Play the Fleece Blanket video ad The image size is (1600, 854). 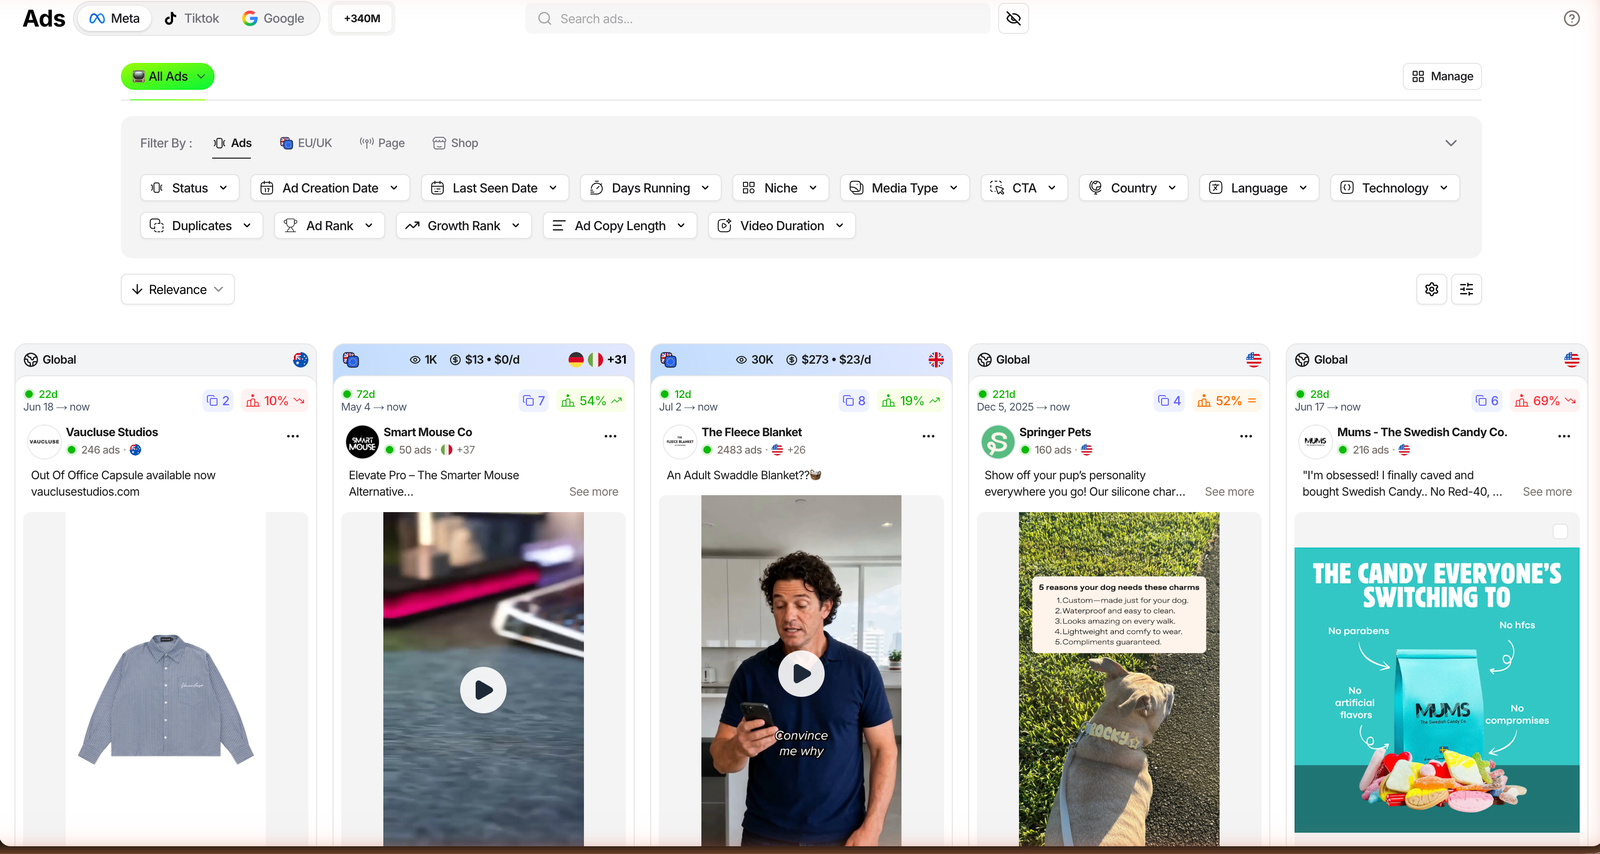[801, 673]
